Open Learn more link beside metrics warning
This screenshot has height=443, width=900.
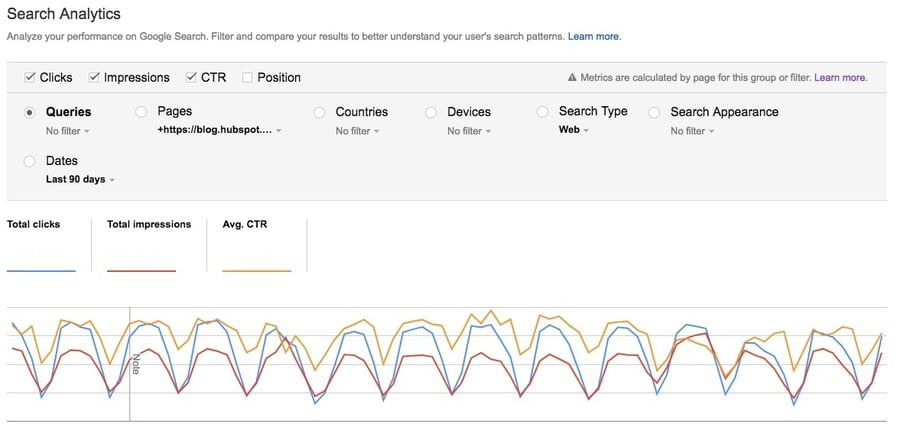click(x=840, y=77)
